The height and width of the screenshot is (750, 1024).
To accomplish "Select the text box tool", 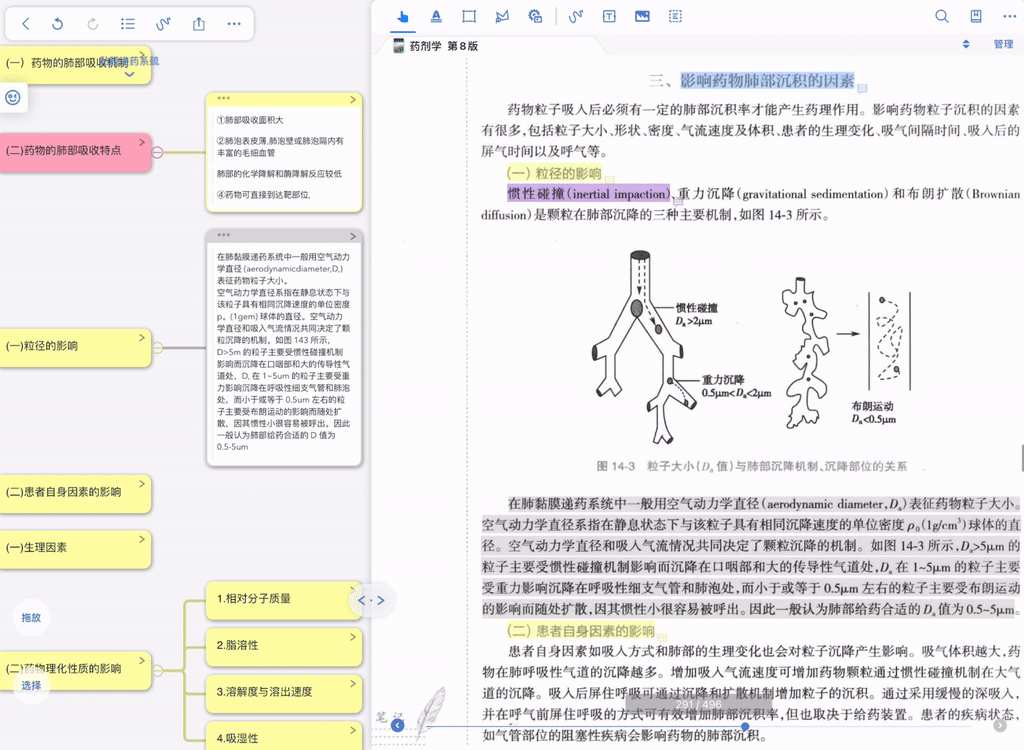I will pos(609,16).
